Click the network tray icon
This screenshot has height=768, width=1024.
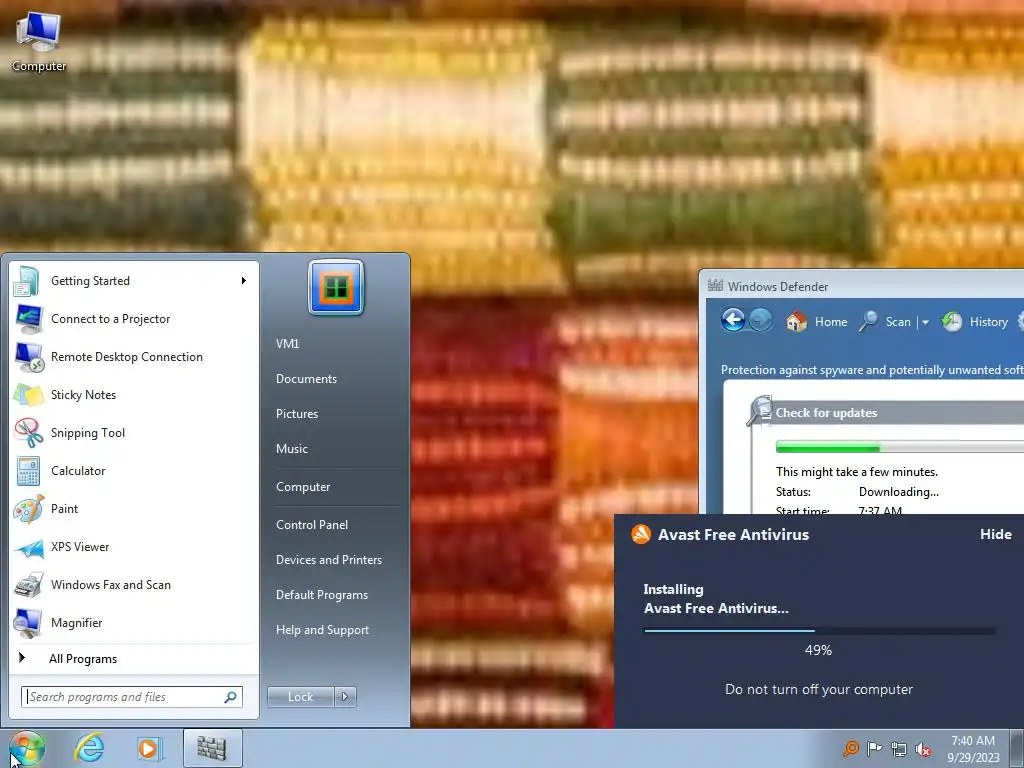899,749
